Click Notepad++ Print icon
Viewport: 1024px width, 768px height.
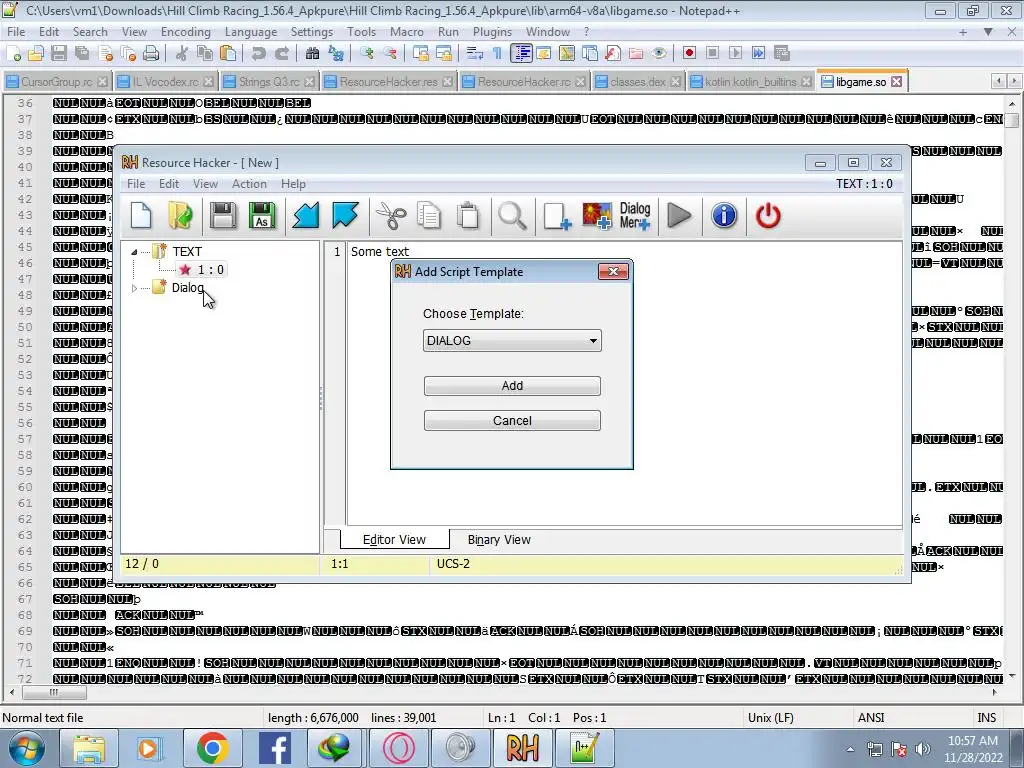click(x=151, y=54)
